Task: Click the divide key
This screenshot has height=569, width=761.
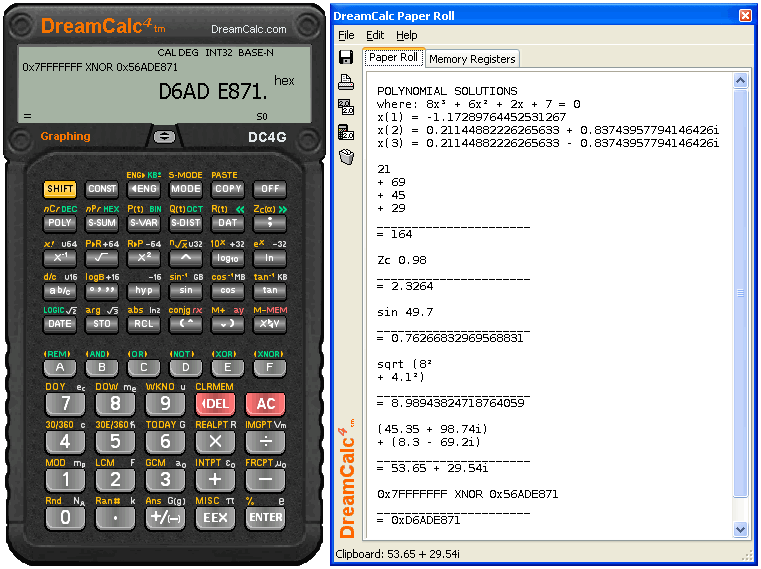Action: pyautogui.click(x=265, y=441)
